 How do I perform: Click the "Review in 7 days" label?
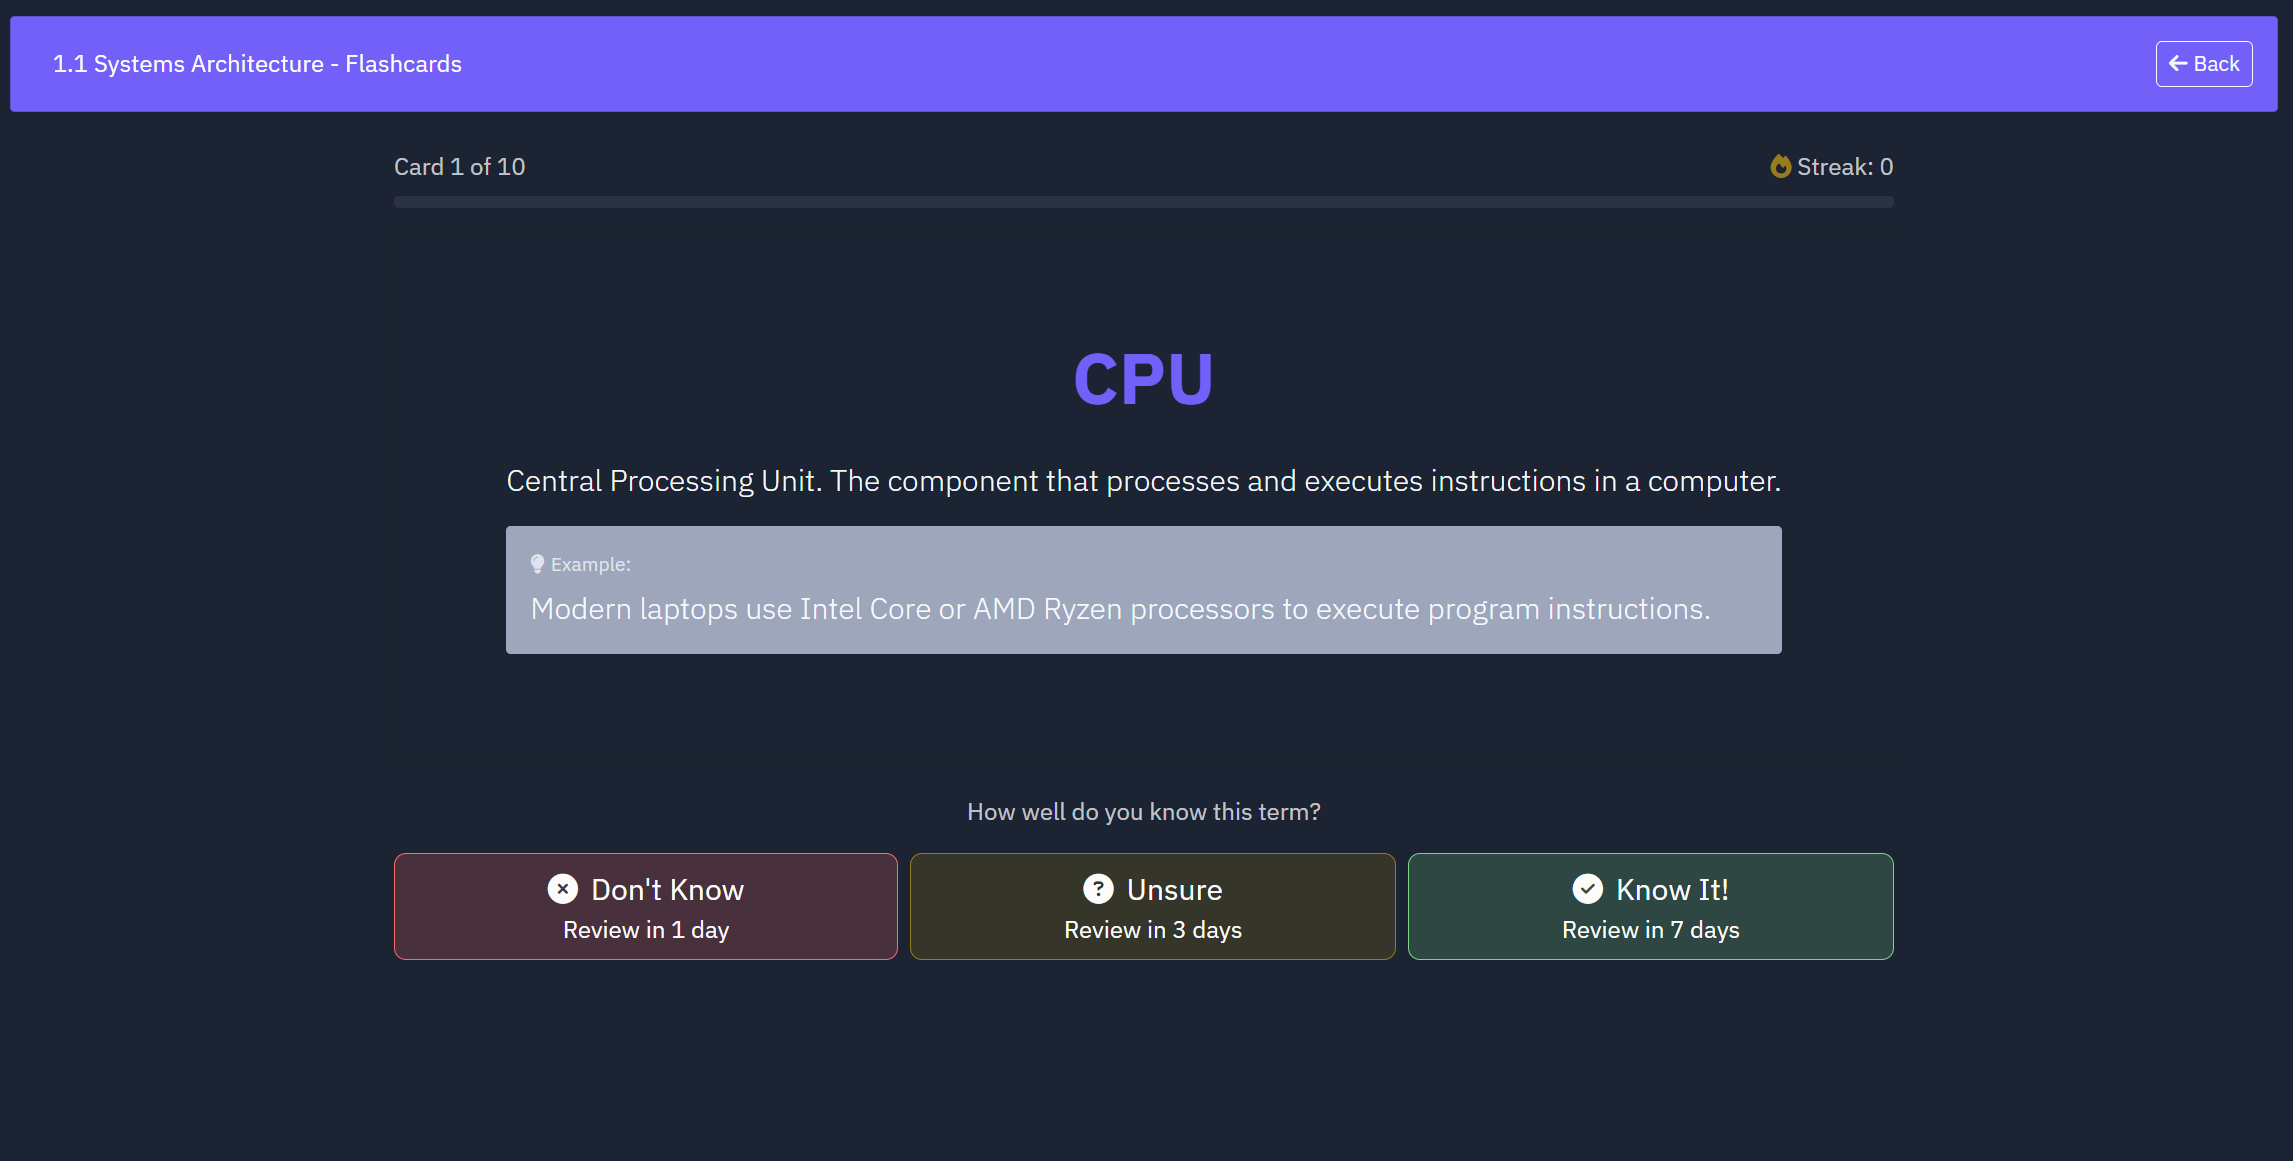[1650, 930]
